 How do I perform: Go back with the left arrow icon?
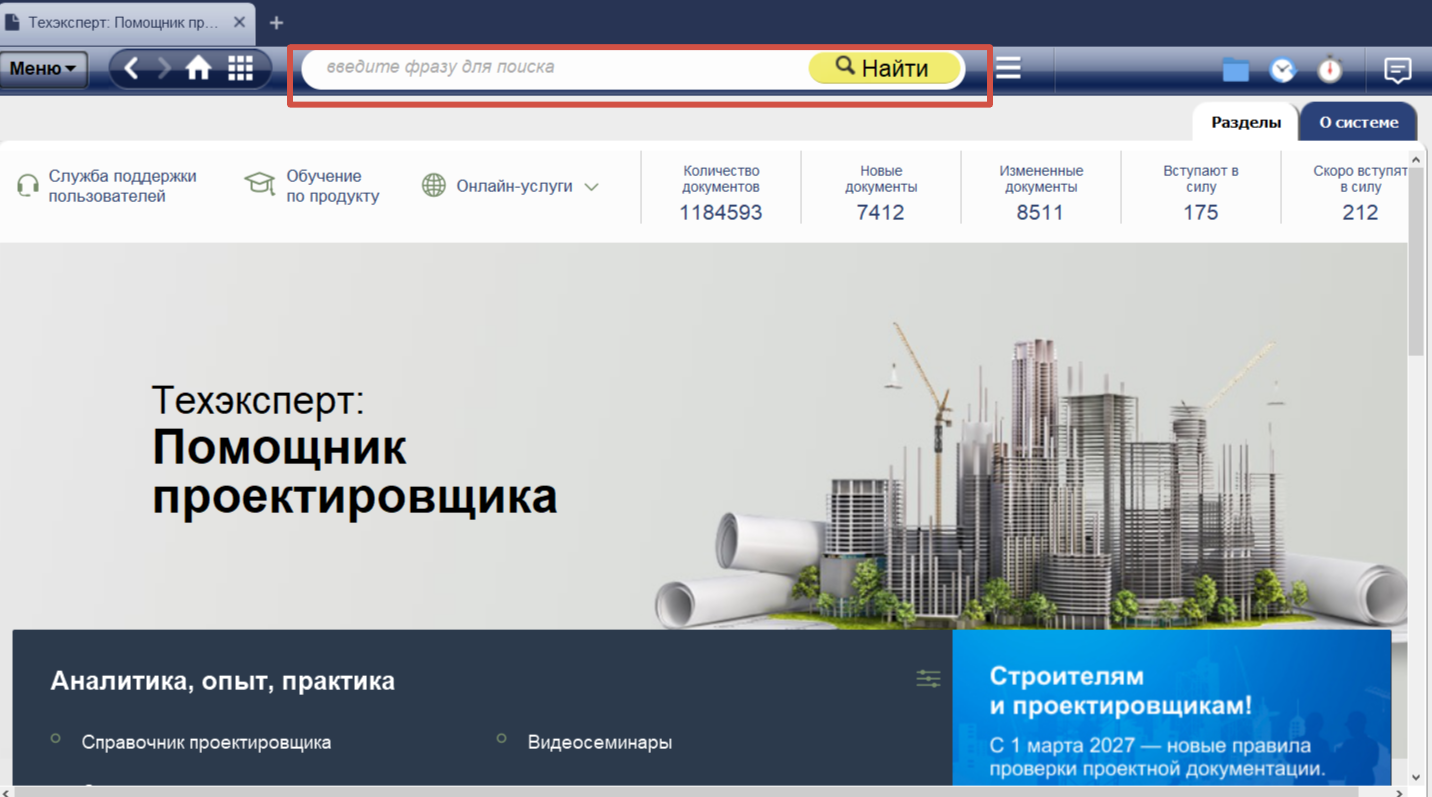coord(131,68)
